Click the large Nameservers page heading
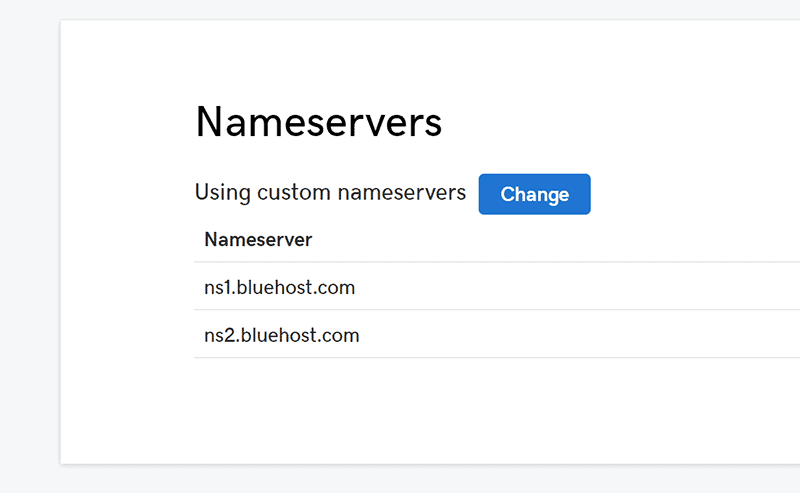 click(x=319, y=122)
